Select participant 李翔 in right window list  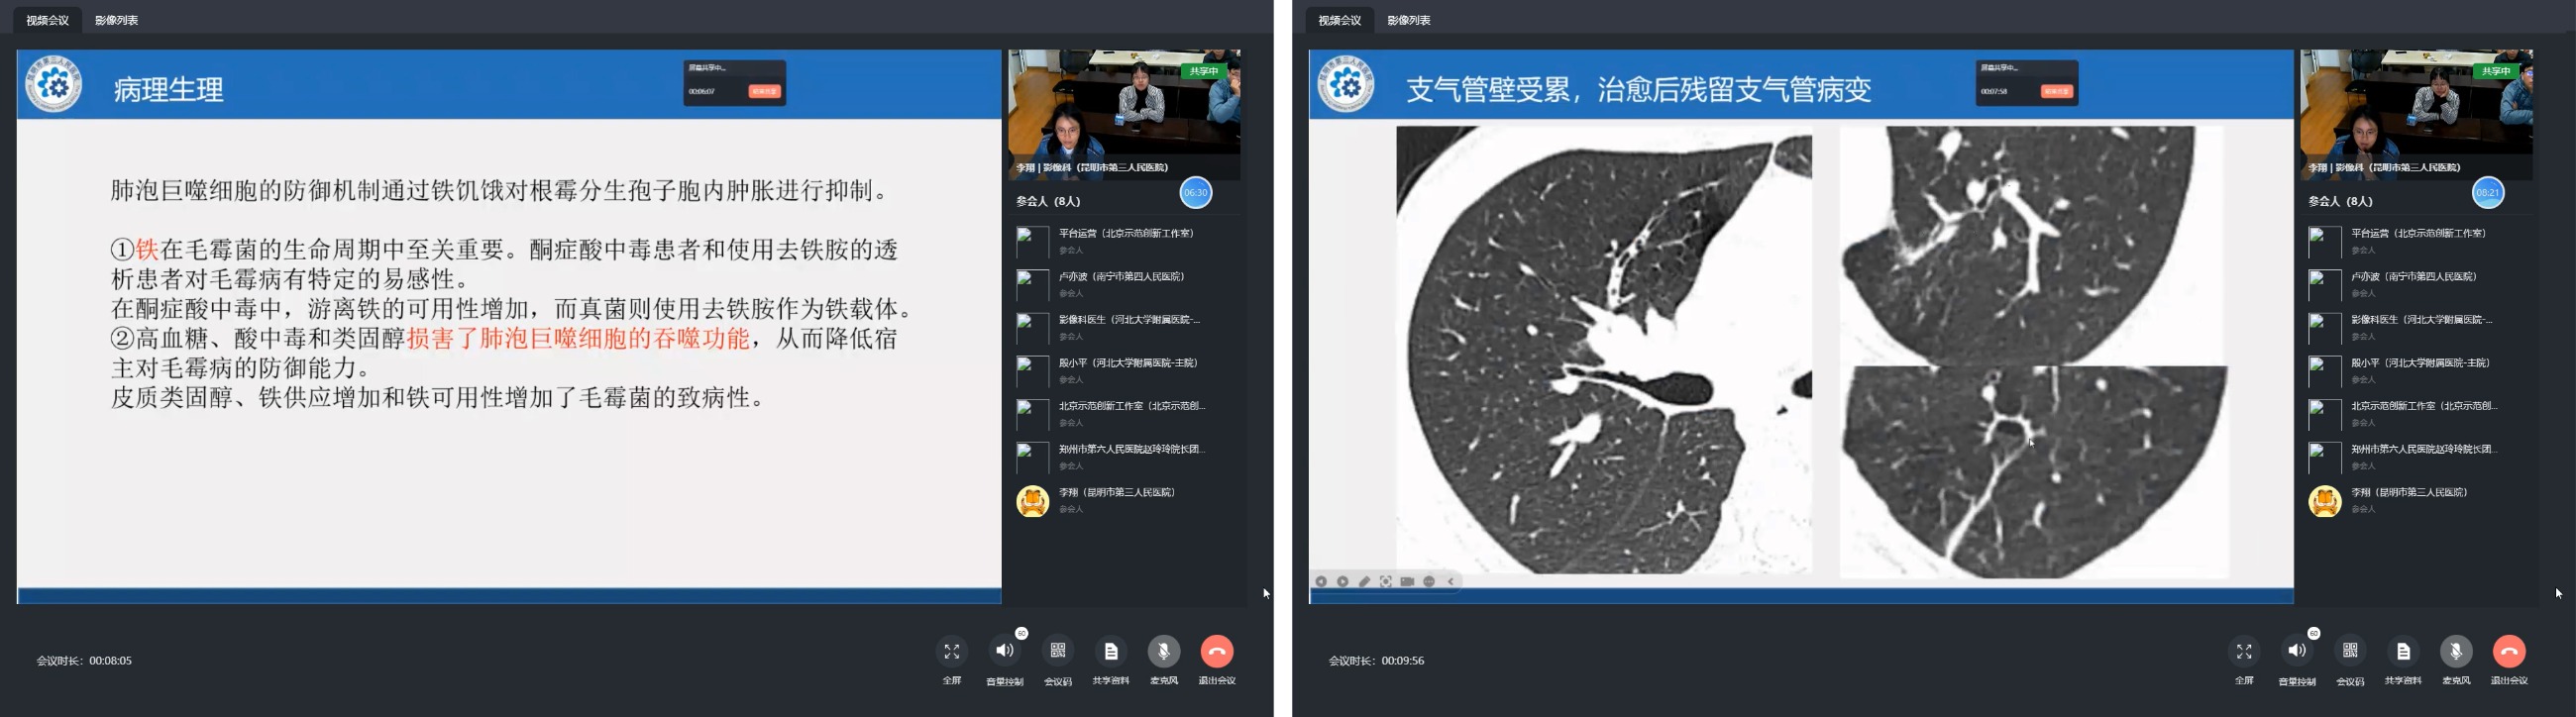click(x=2416, y=500)
